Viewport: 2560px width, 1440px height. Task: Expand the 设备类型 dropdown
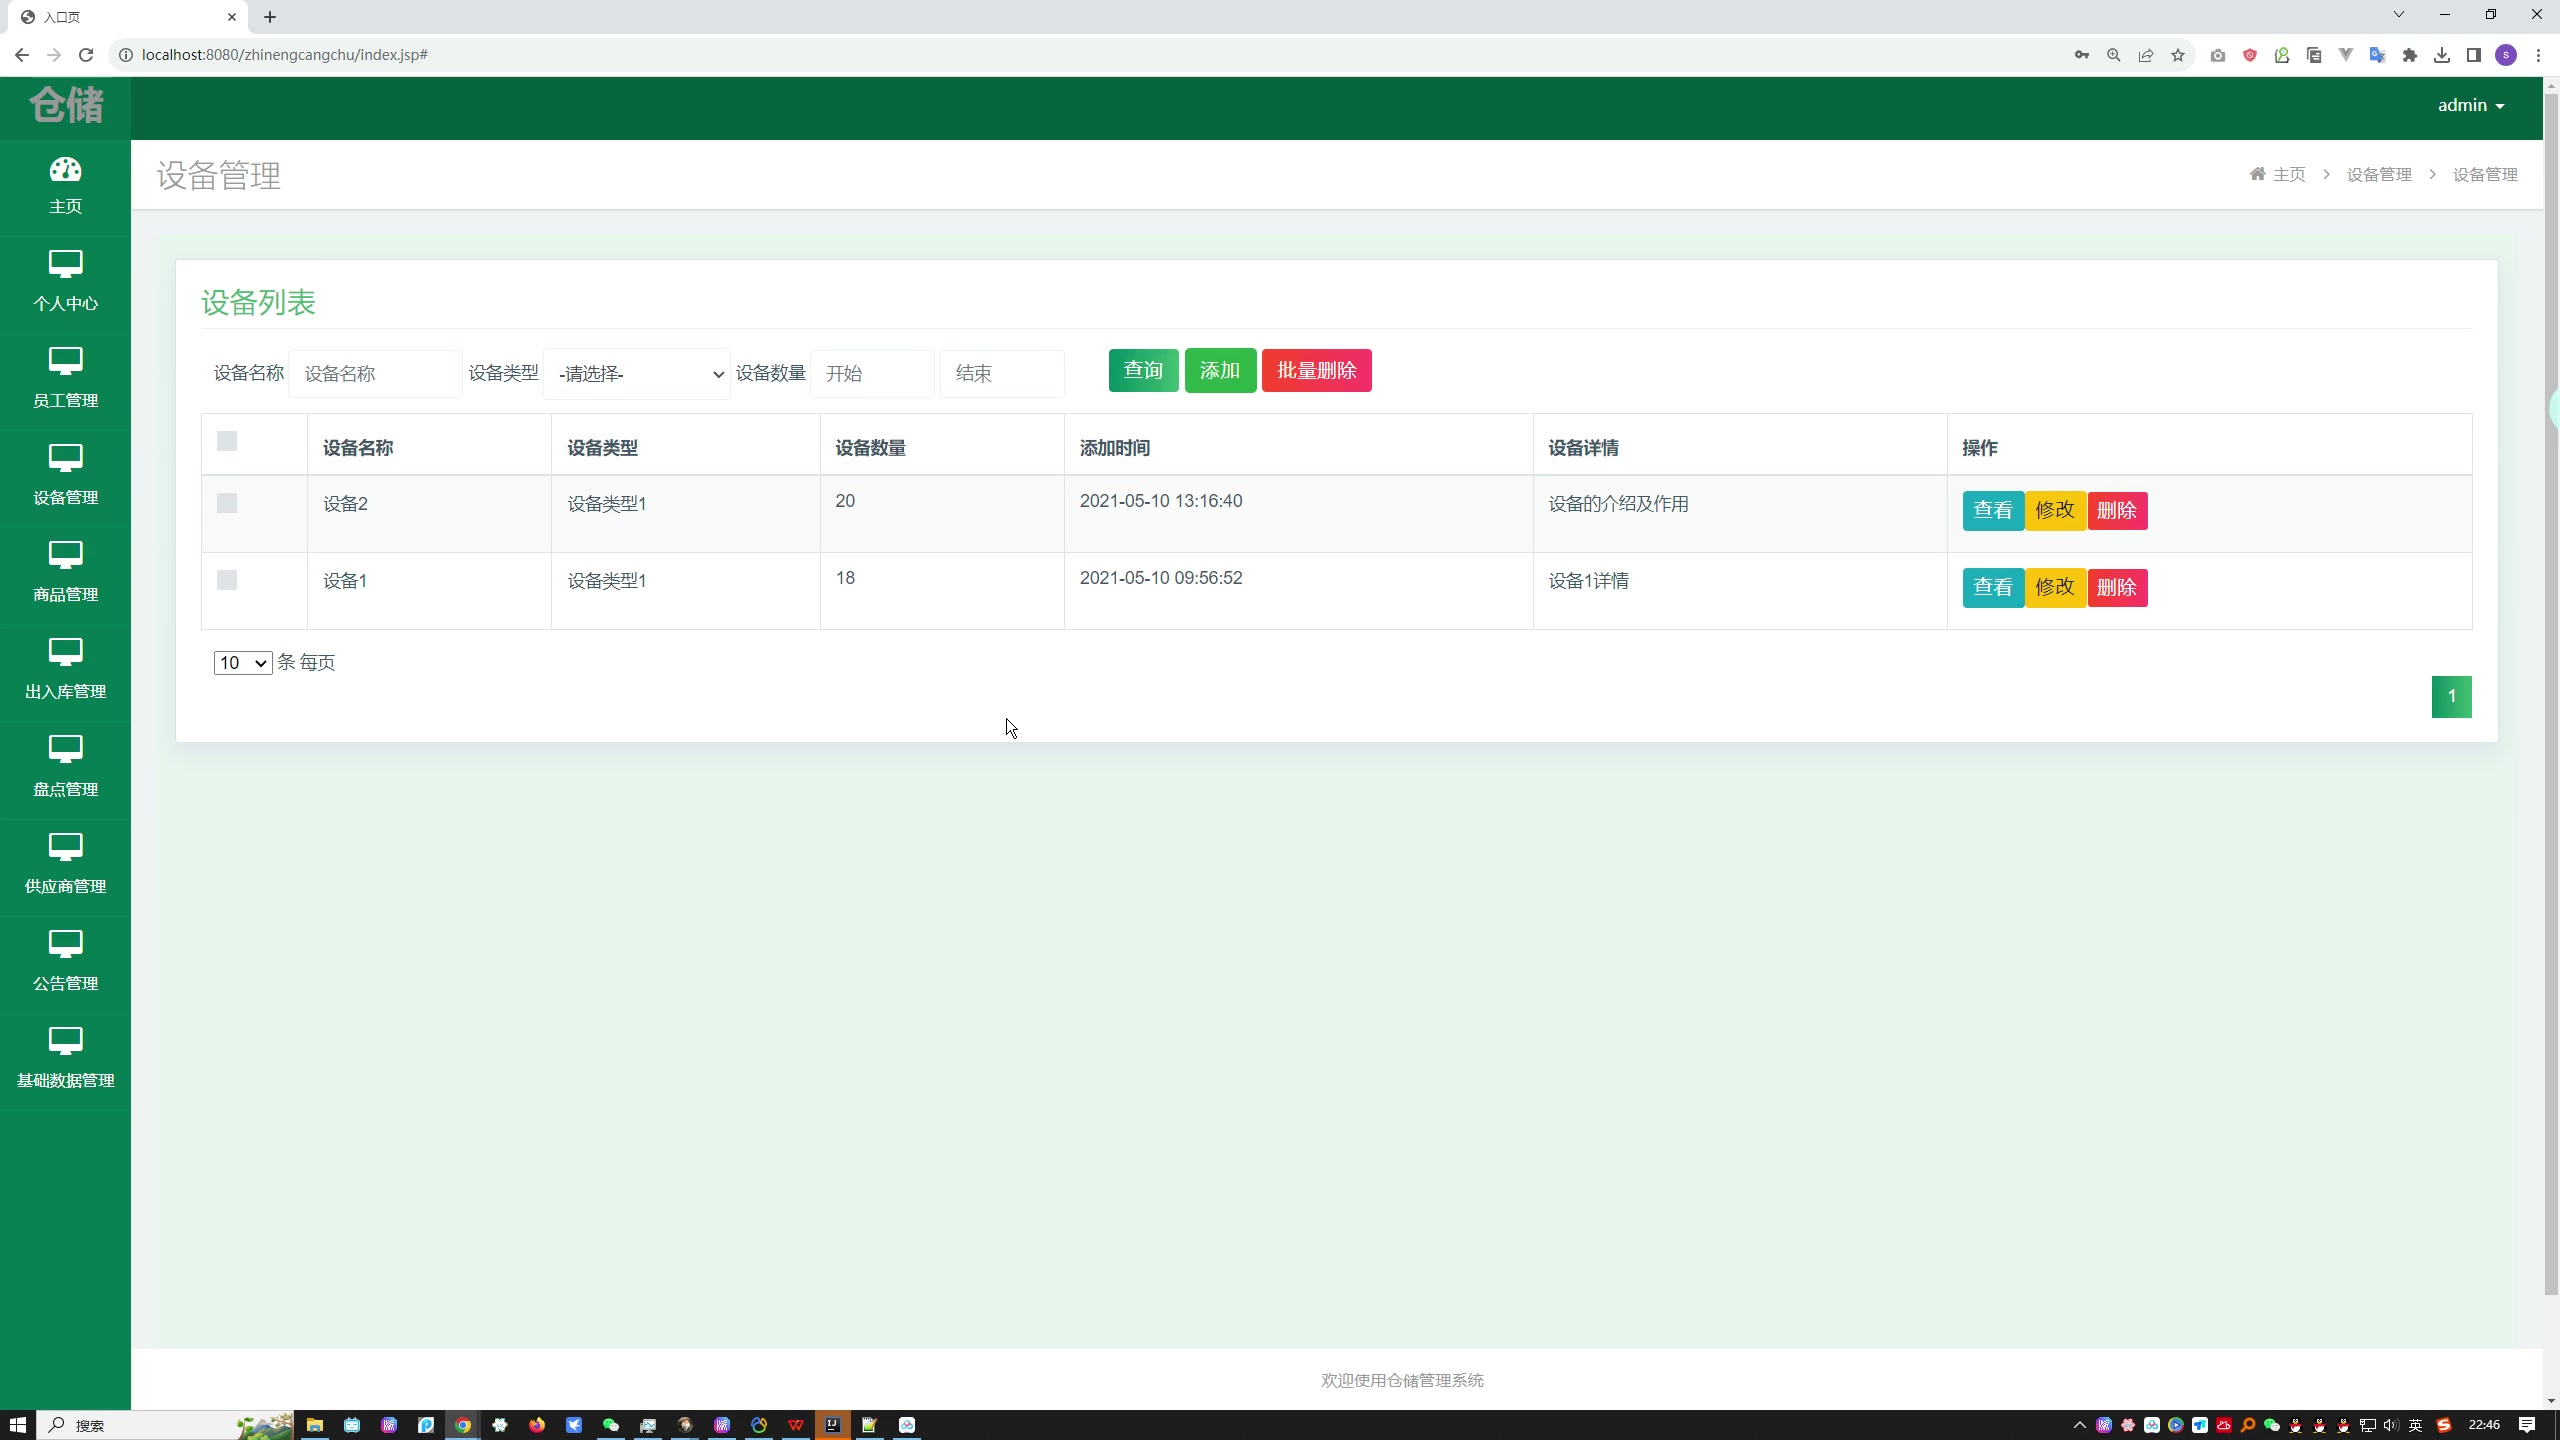(x=637, y=374)
